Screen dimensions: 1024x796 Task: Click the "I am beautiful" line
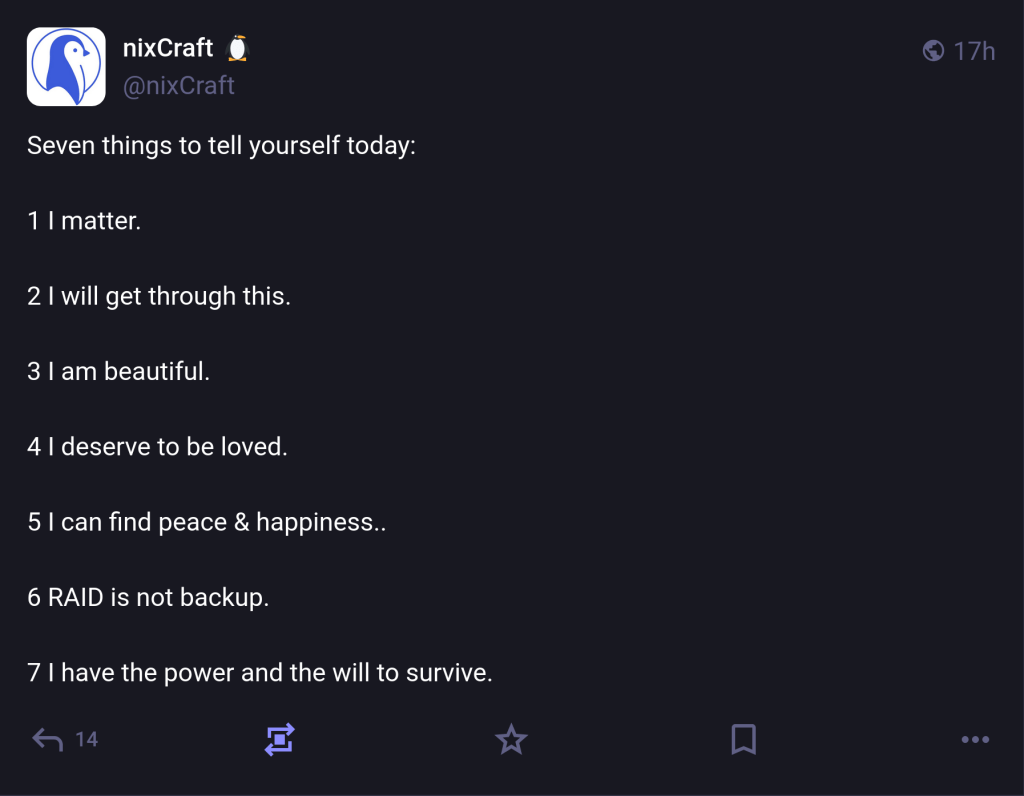(118, 372)
